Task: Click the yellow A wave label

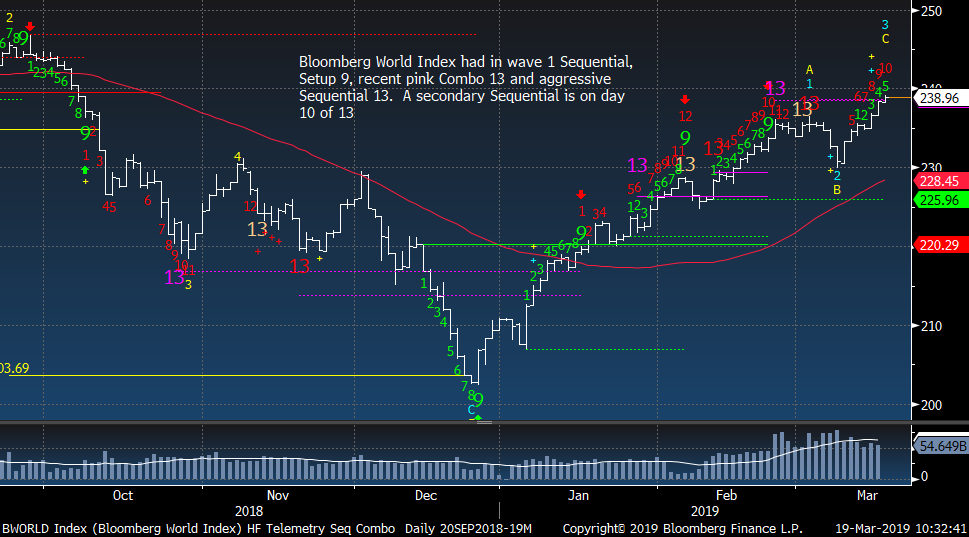Action: 810,70
